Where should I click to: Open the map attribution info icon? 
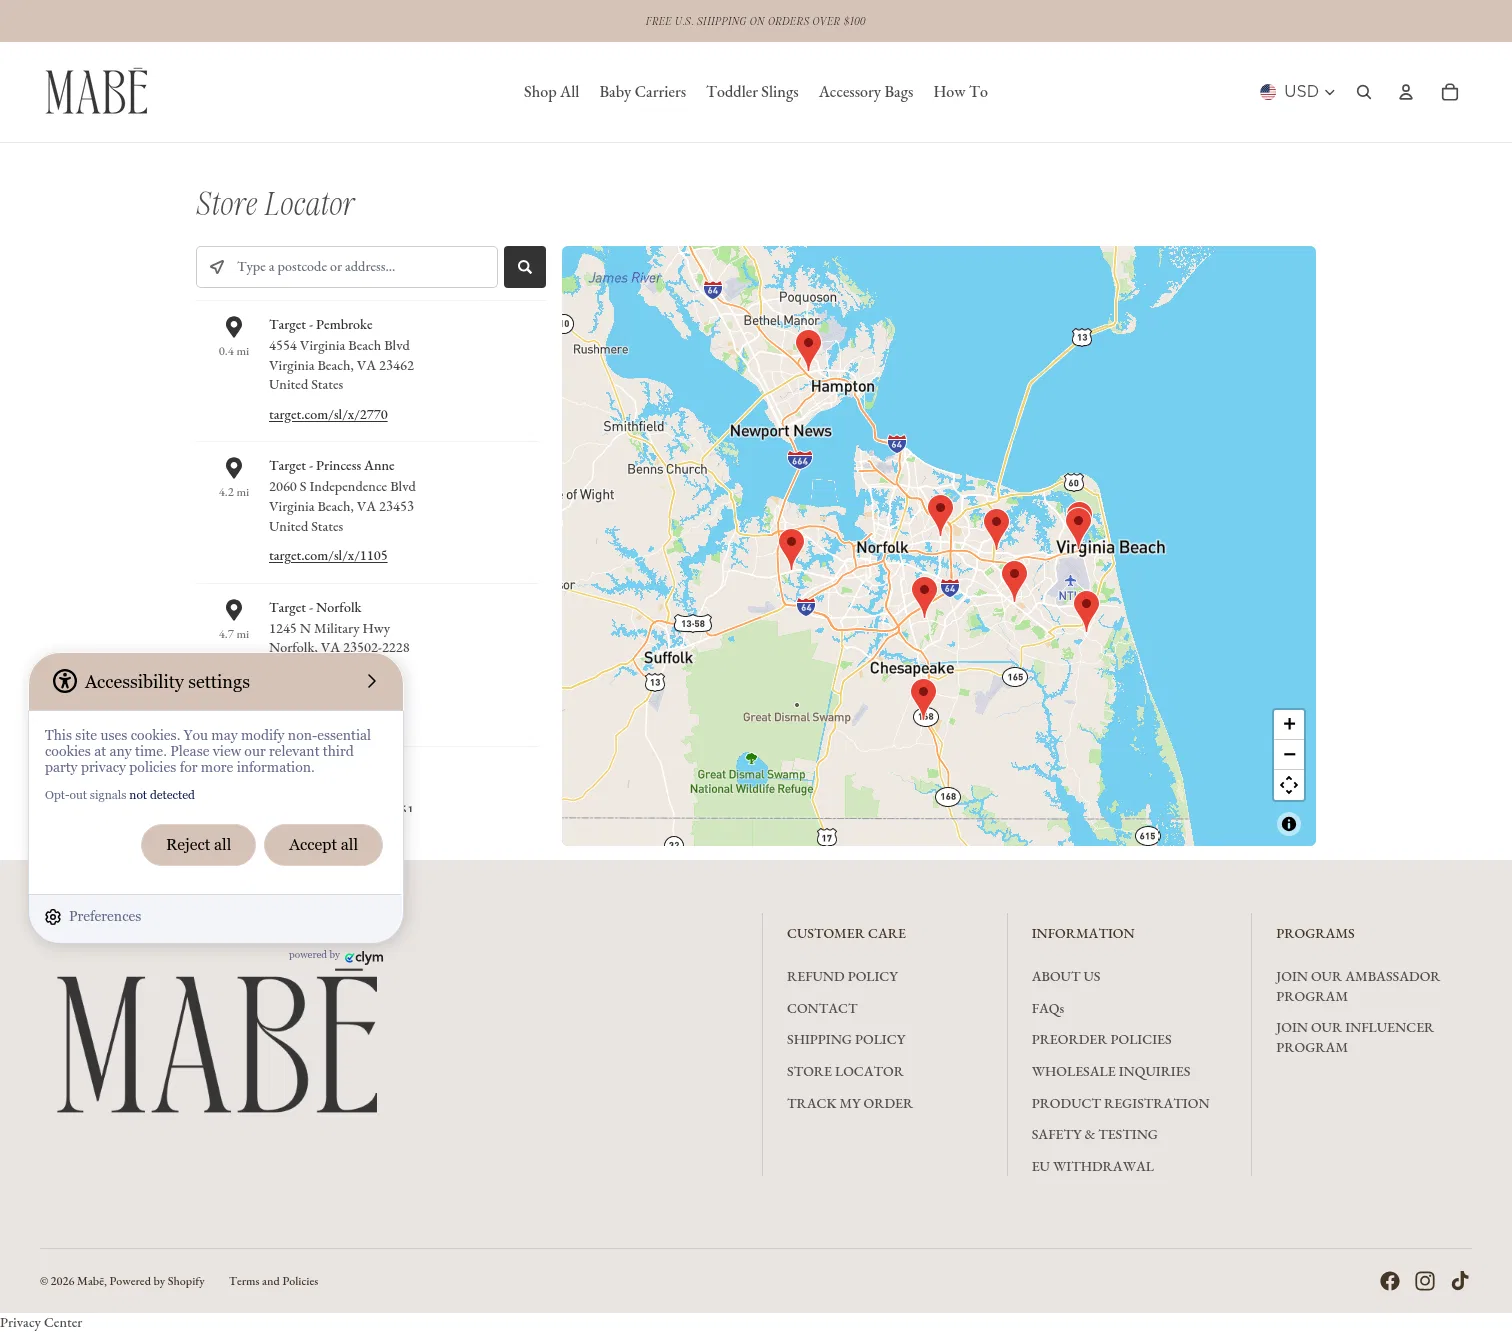(1289, 824)
